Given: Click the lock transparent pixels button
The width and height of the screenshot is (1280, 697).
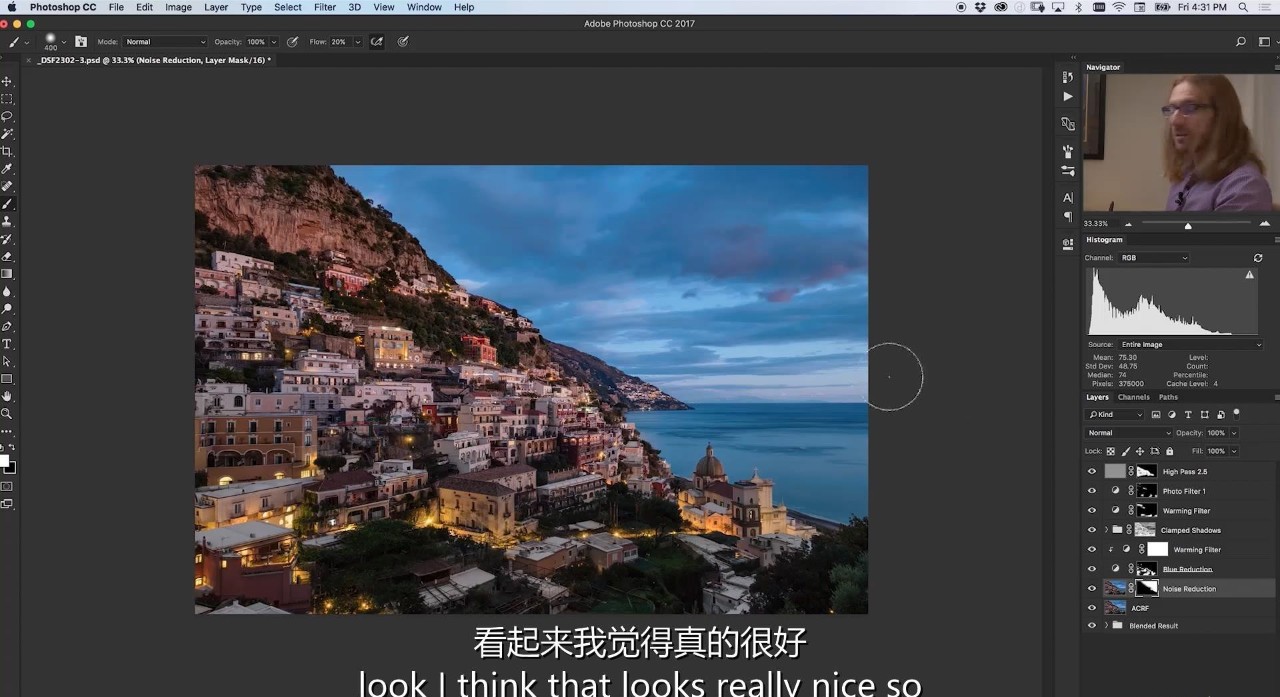Looking at the screenshot, I should tap(1110, 451).
